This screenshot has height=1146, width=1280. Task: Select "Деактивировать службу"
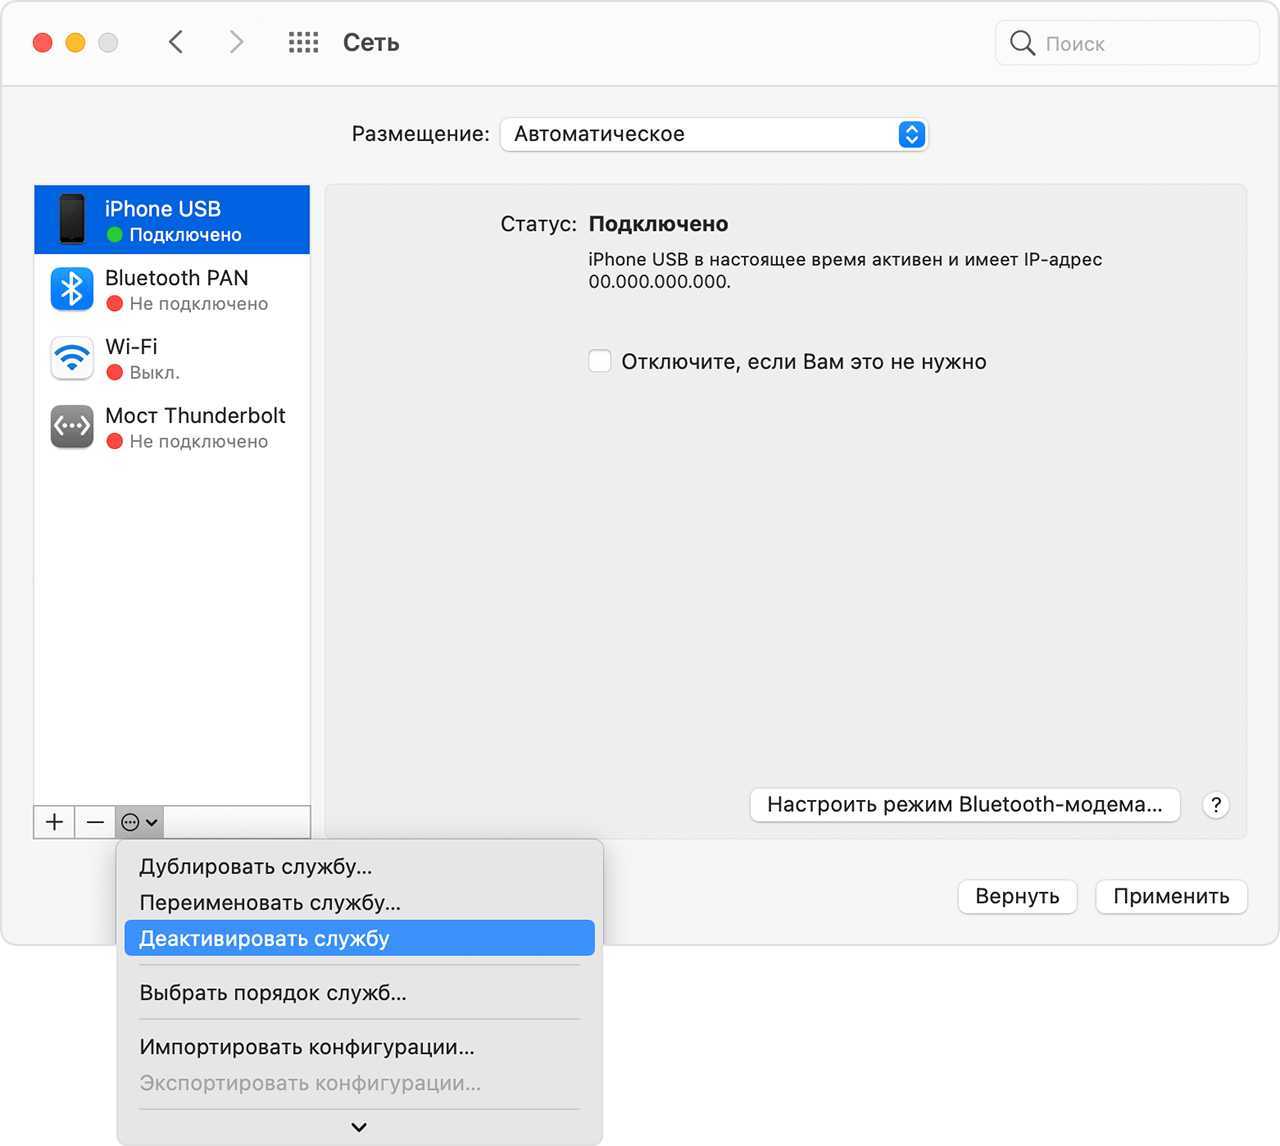360,939
